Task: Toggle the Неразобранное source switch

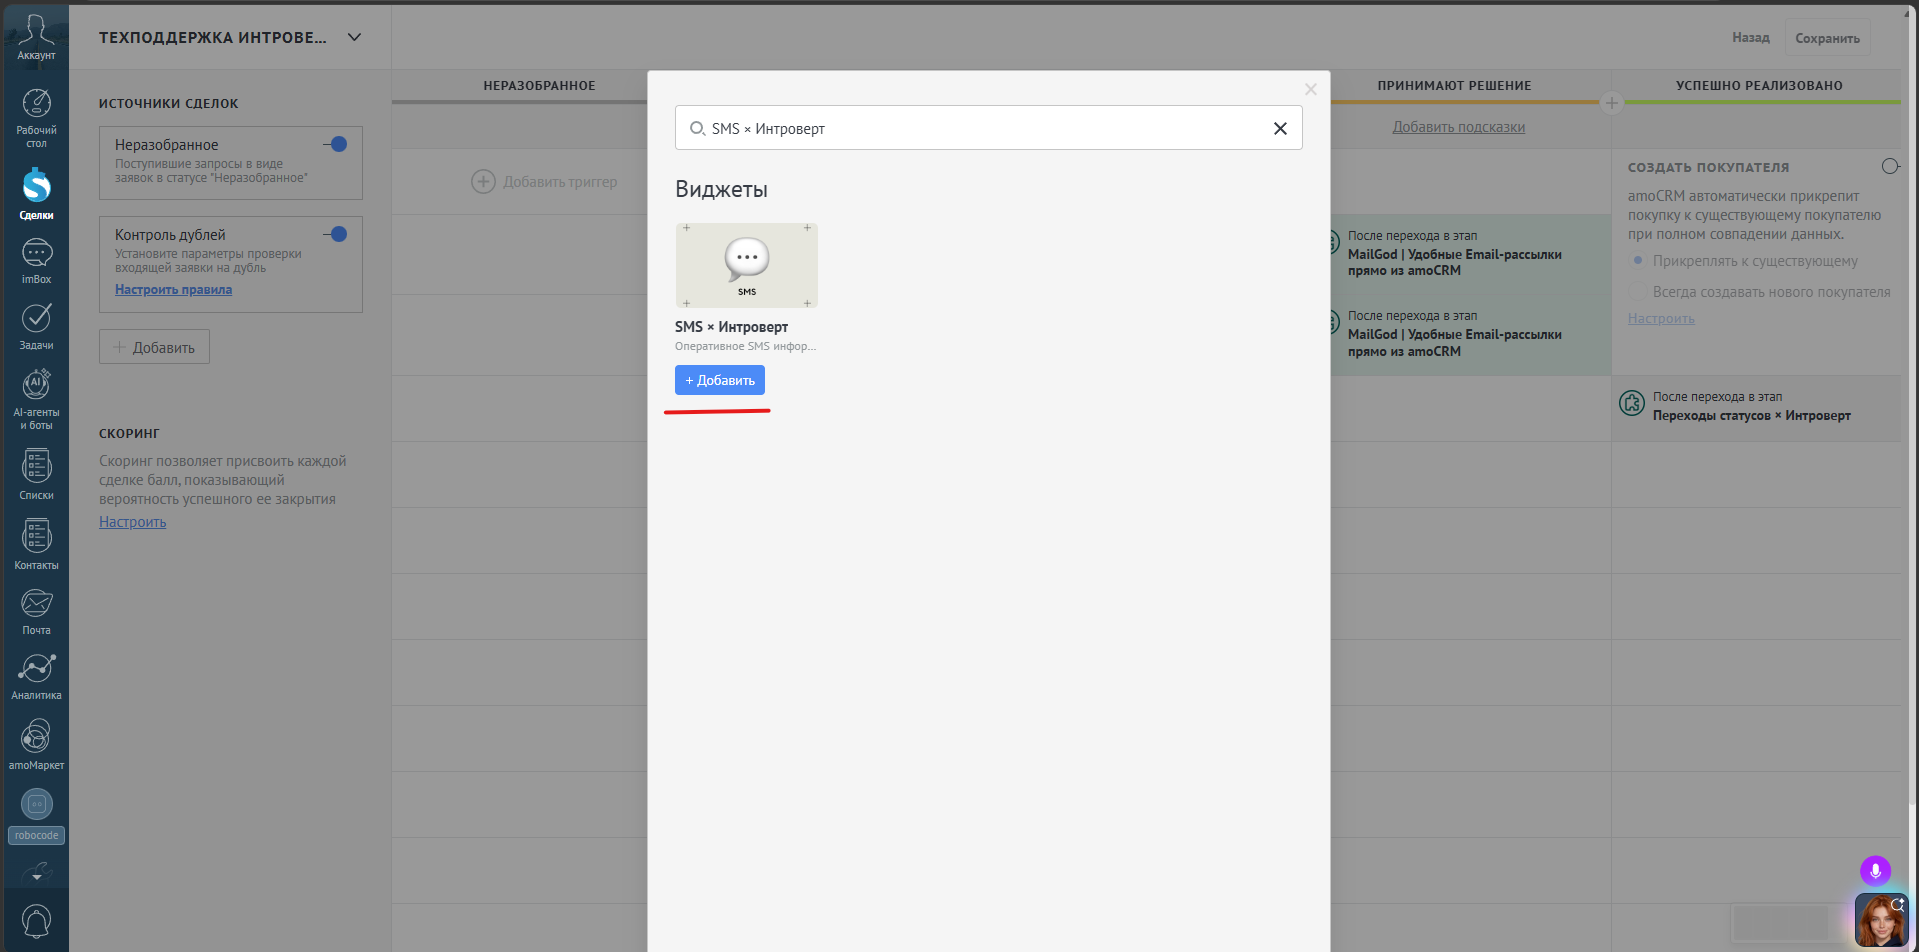Action: 335,144
